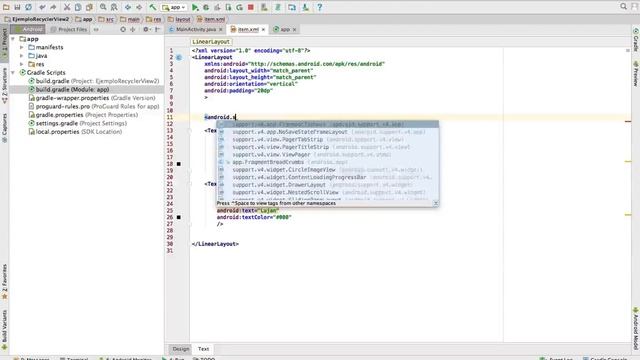Open Project panel gear settings
This screenshot has height=360, width=640.
(146, 29)
